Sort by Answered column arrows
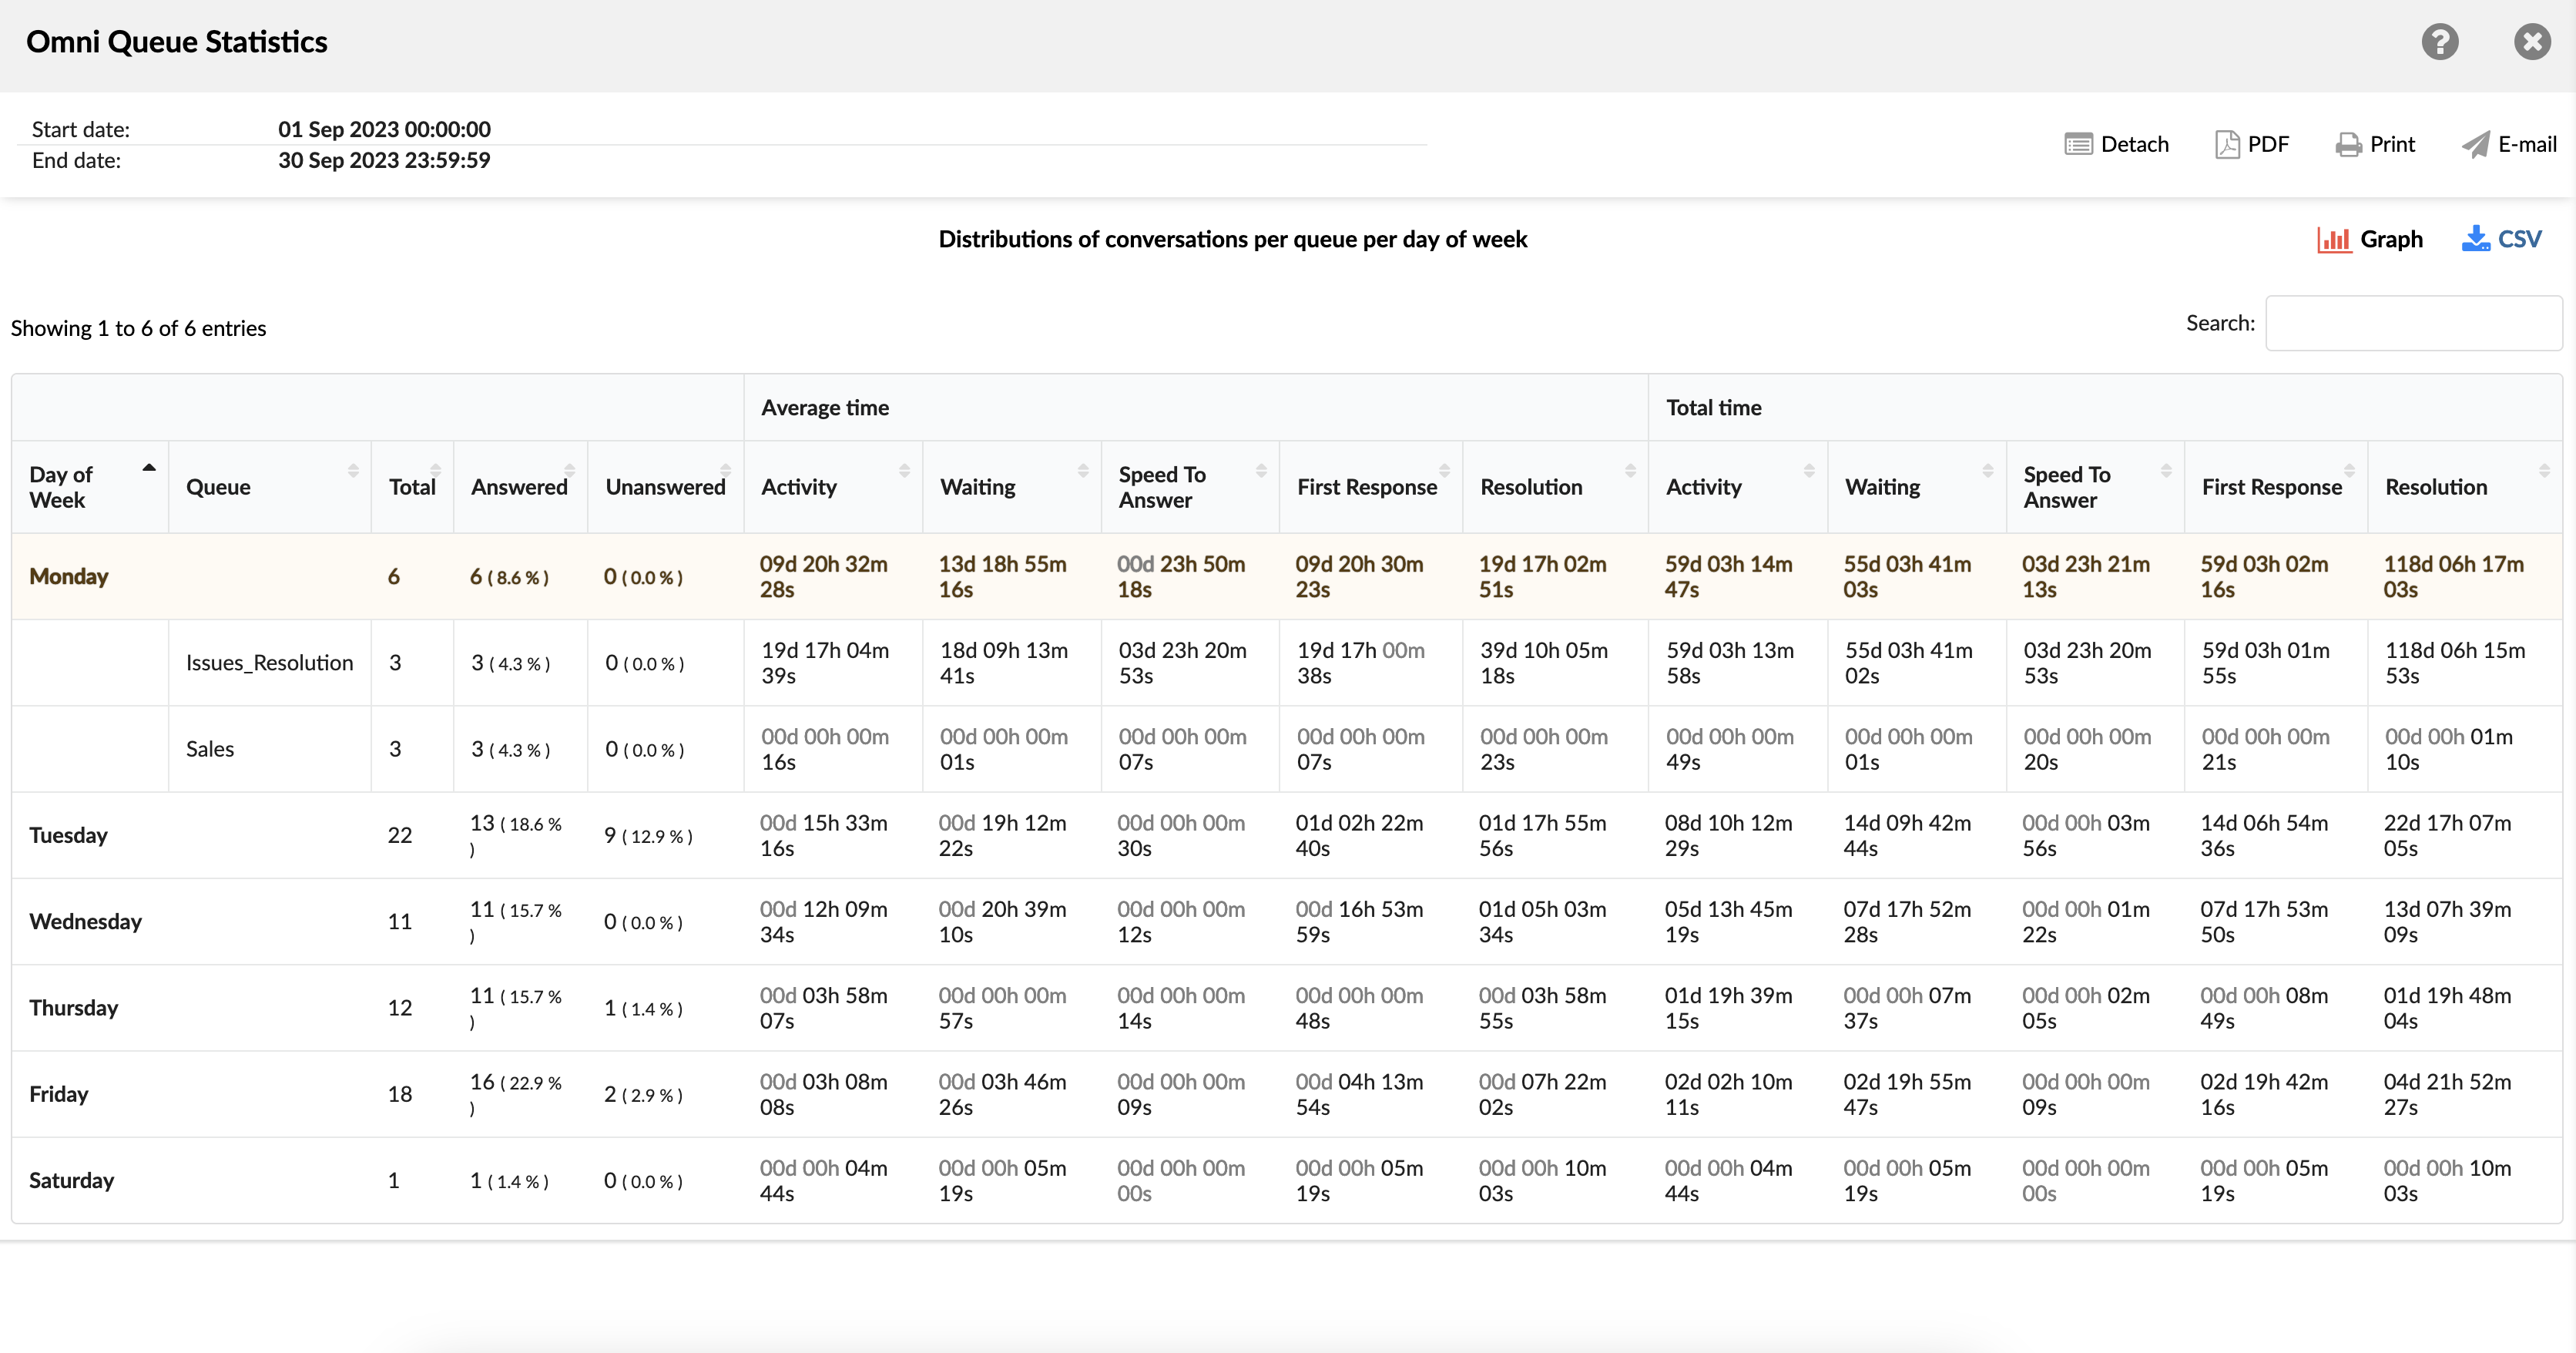This screenshot has height=1353, width=2576. (569, 471)
